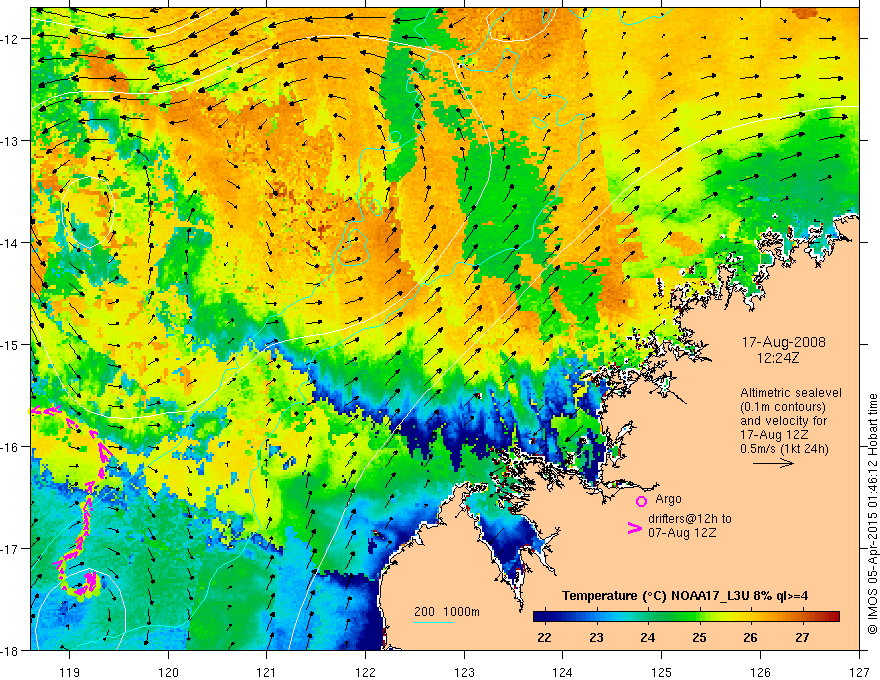Click latitude axis label -12

coord(10,39)
